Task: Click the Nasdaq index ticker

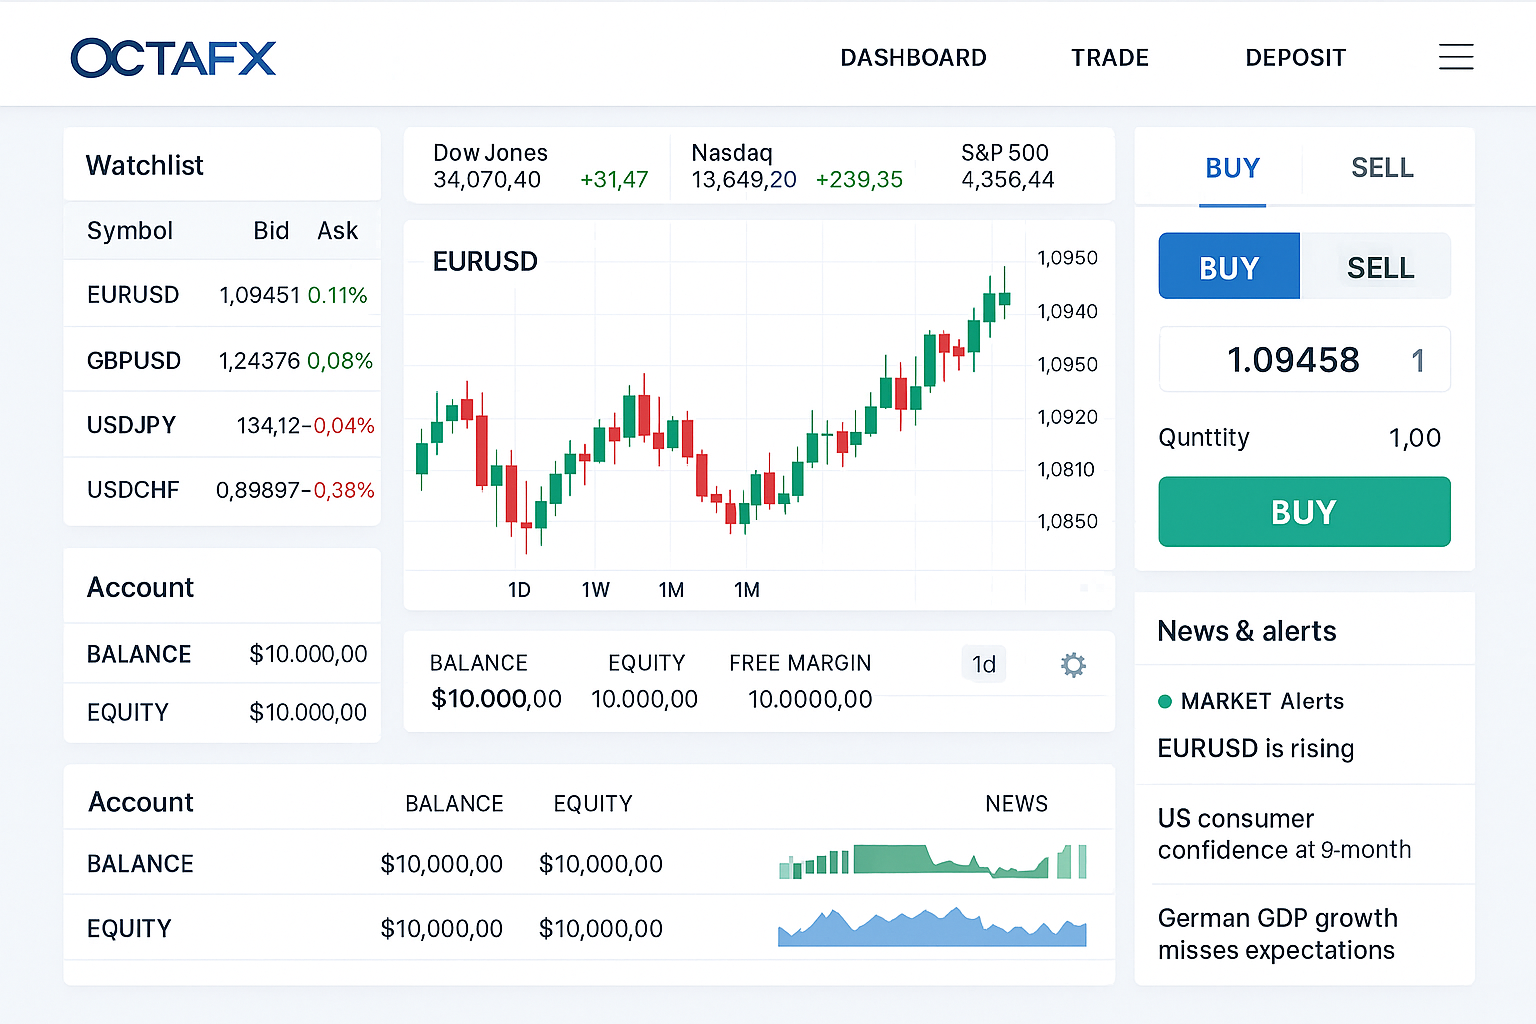Action: (x=797, y=166)
